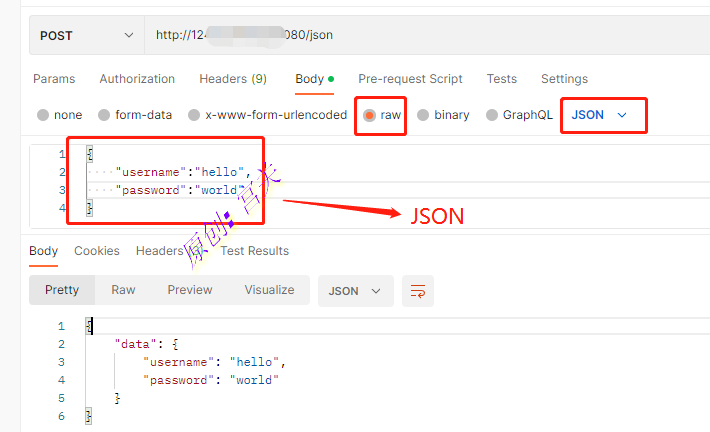Viewport: 710px width, 432px height.
Task: Open the response JSON format dropdown
Action: click(x=355, y=291)
